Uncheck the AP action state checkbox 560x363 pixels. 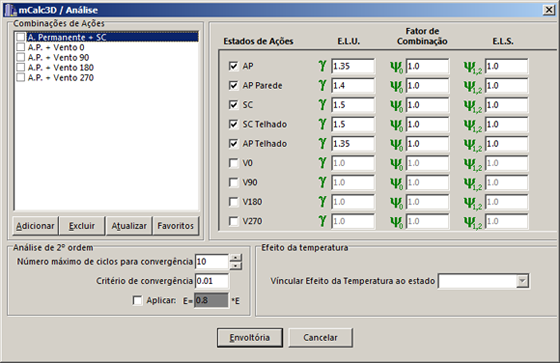(x=233, y=66)
